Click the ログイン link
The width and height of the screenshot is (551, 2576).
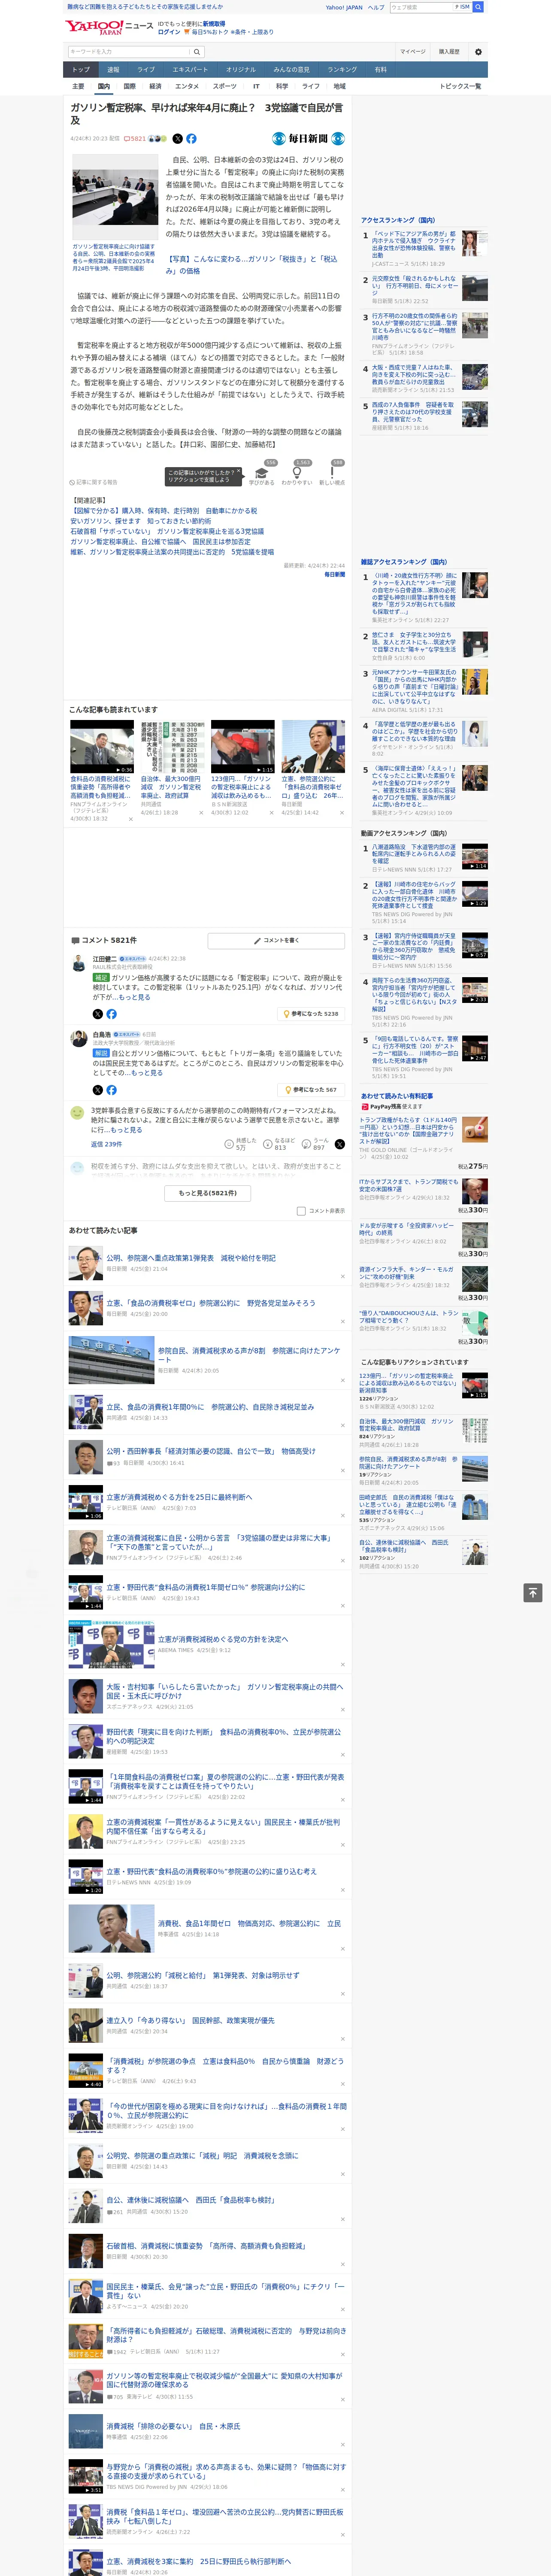pos(169,32)
